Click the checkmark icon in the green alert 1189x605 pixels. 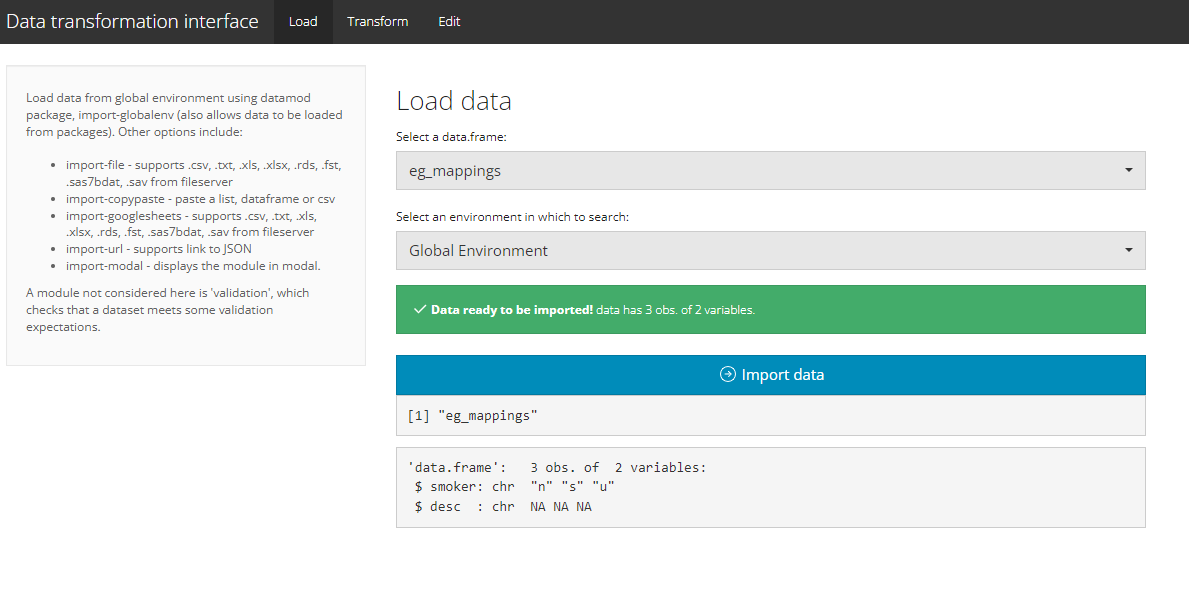click(x=420, y=310)
